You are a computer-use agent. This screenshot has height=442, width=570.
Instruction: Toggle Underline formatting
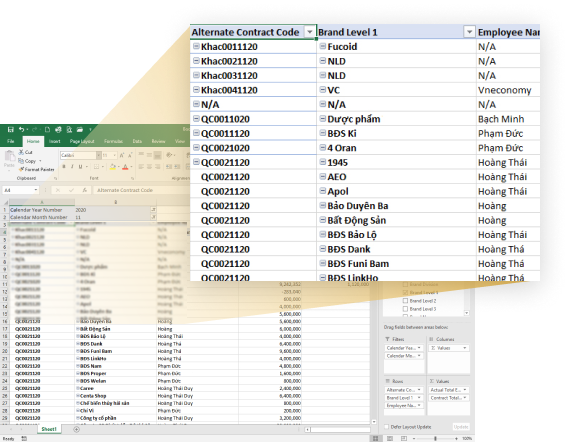coord(80,166)
